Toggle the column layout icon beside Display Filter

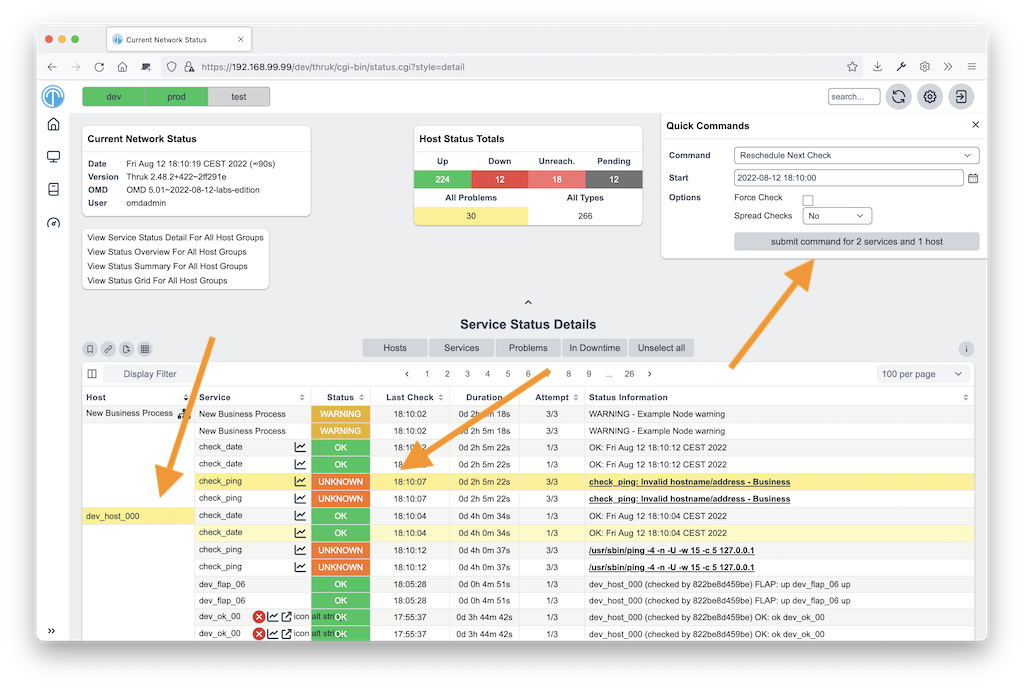click(92, 374)
